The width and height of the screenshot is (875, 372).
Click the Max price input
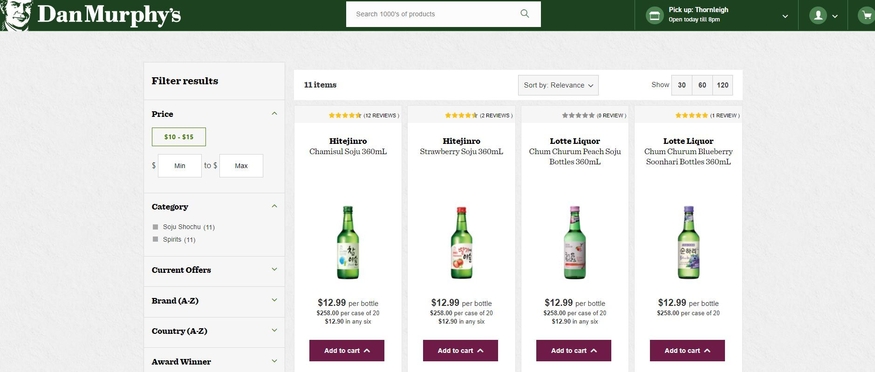coord(241,166)
